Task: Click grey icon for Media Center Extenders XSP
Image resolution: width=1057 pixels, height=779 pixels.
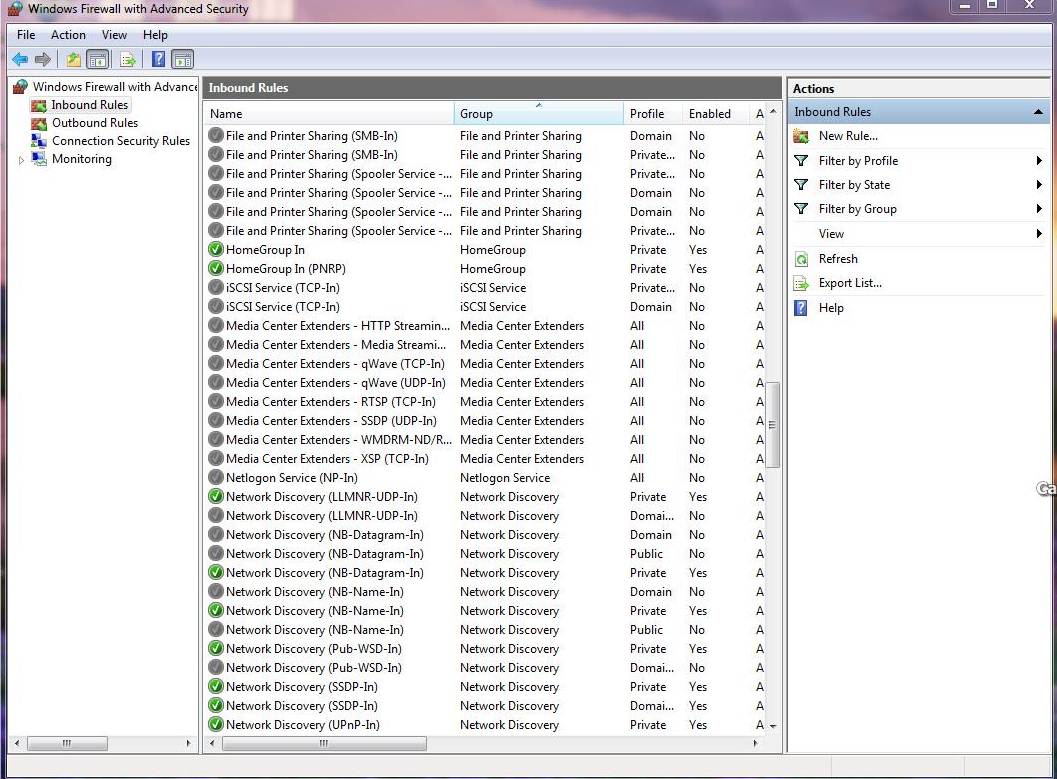Action: pyautogui.click(x=216, y=458)
